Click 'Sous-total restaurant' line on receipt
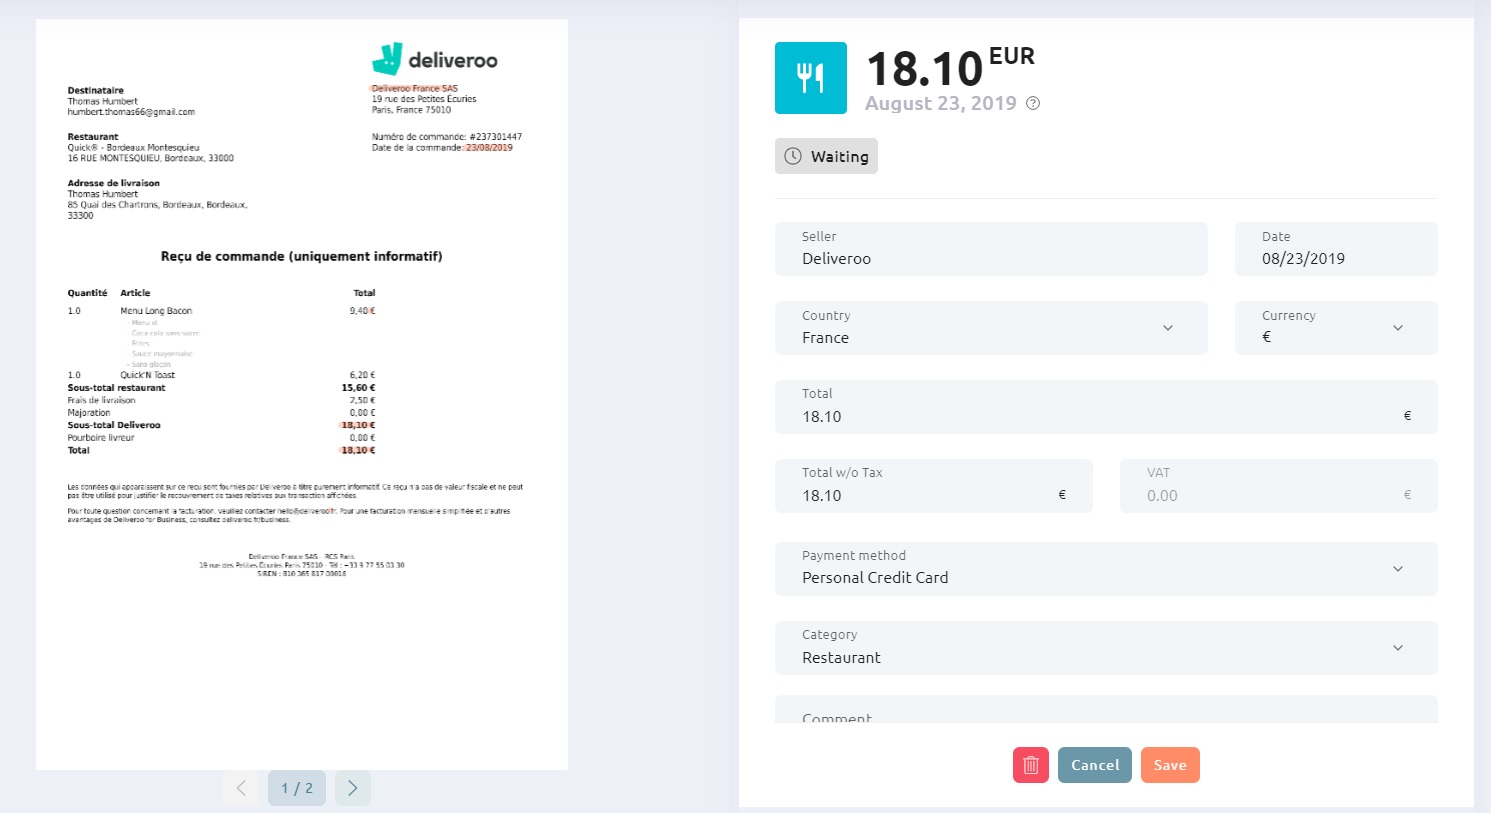The width and height of the screenshot is (1491, 813). [221, 387]
